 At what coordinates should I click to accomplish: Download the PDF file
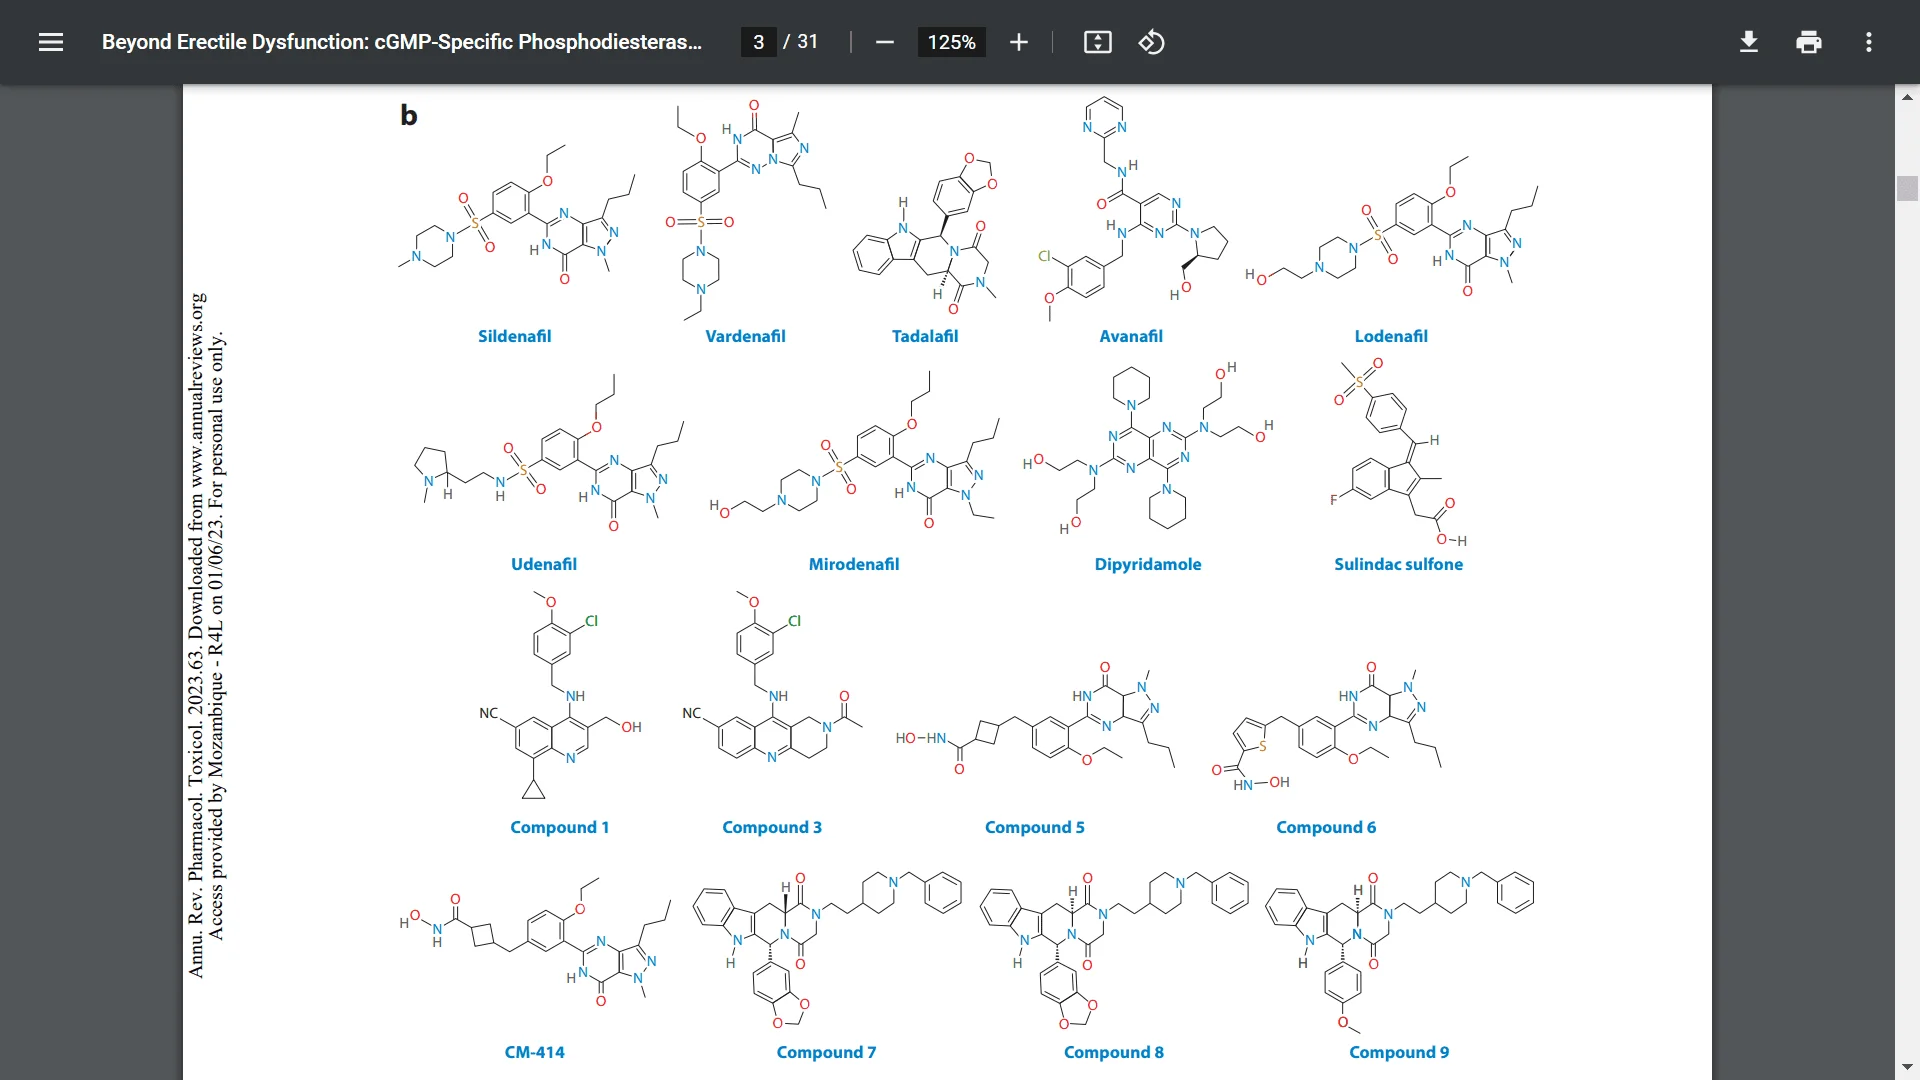coord(1749,42)
